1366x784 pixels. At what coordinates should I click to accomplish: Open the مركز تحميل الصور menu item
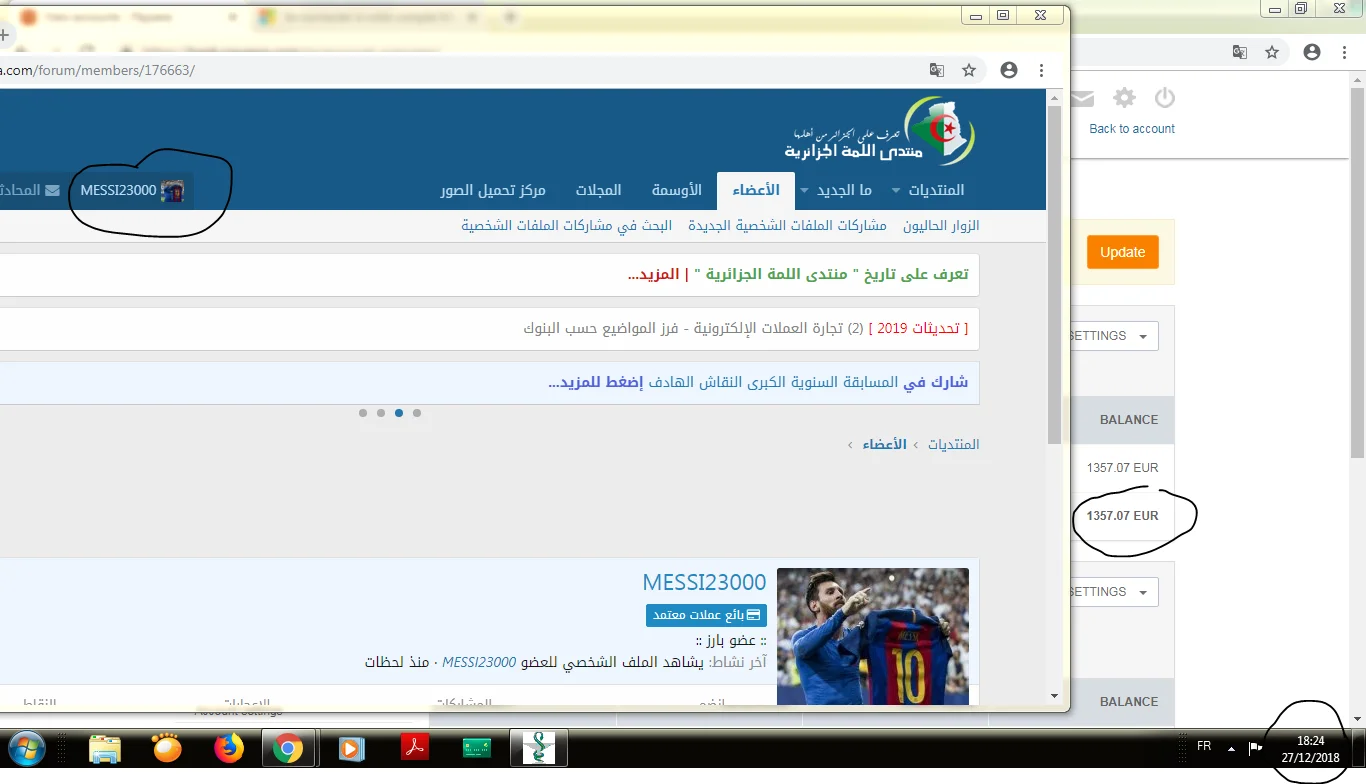493,190
